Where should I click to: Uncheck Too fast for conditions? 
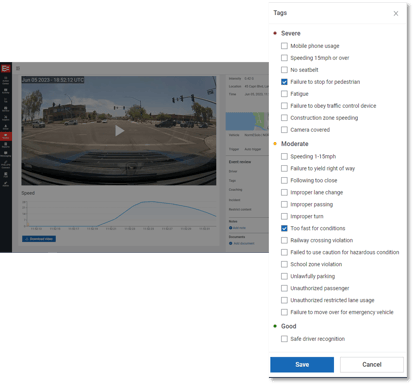(x=284, y=229)
